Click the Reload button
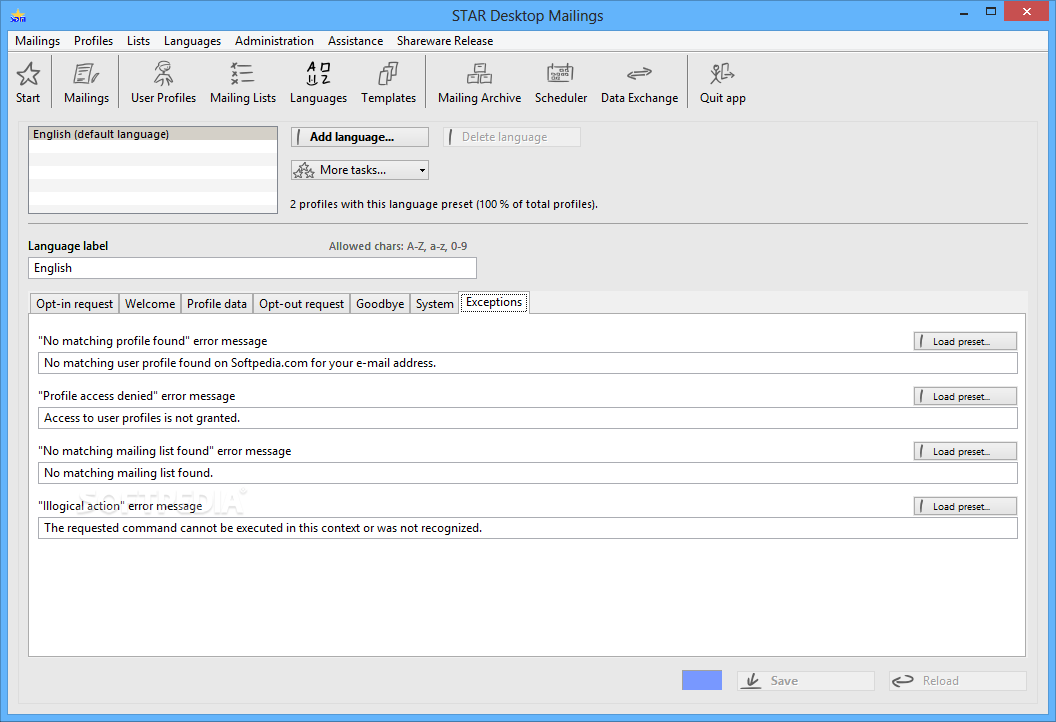The width and height of the screenshot is (1056, 722). coord(958,681)
